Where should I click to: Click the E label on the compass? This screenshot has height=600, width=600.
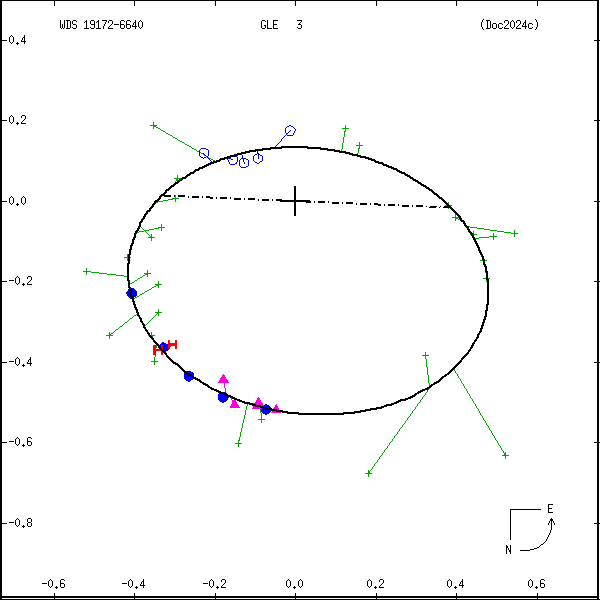pos(549,509)
